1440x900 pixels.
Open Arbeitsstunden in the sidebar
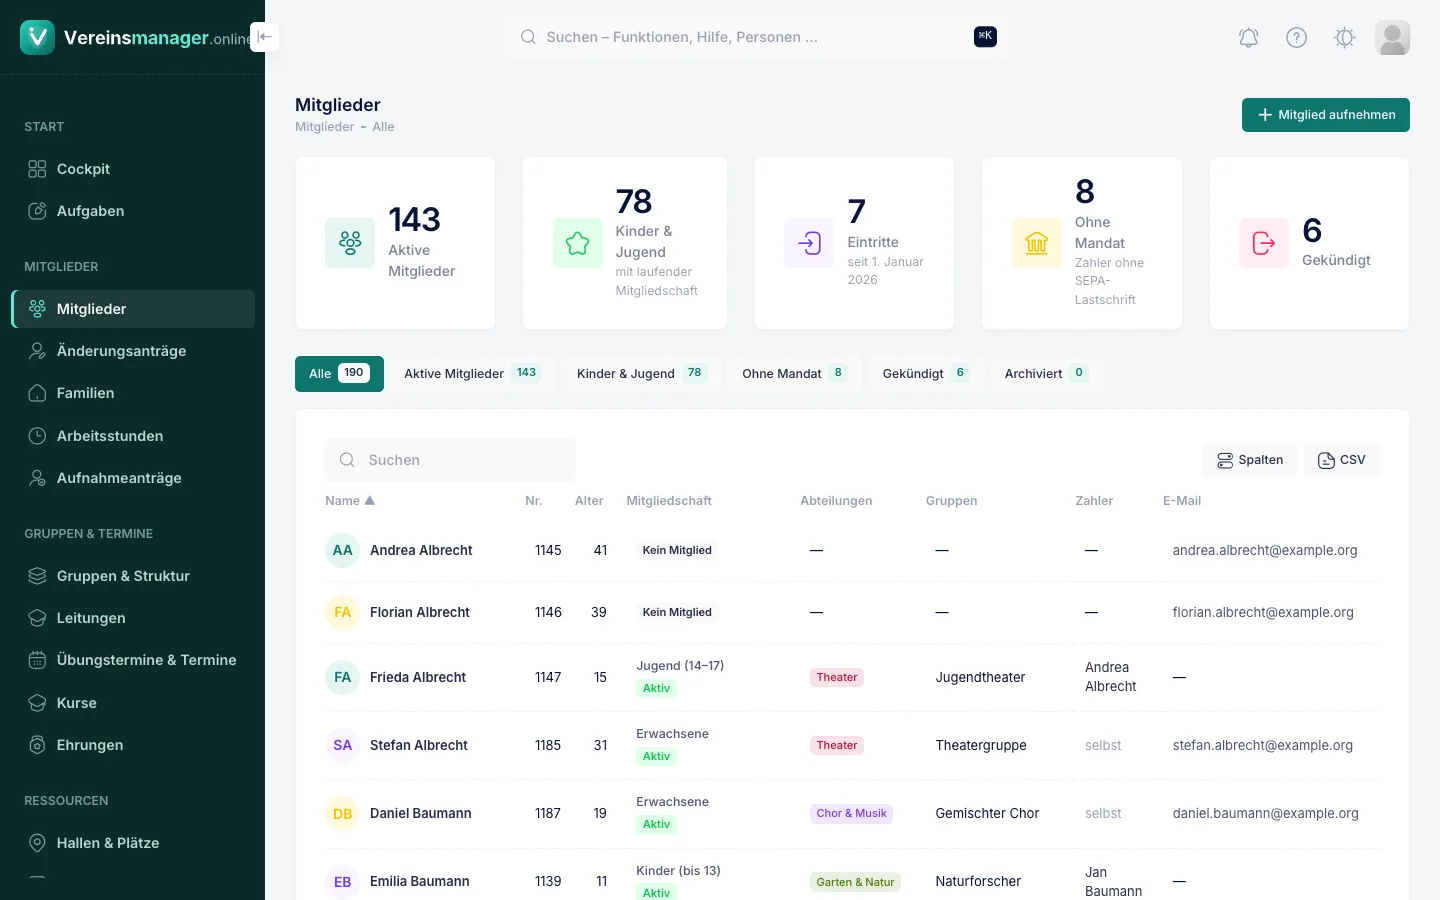133,436
